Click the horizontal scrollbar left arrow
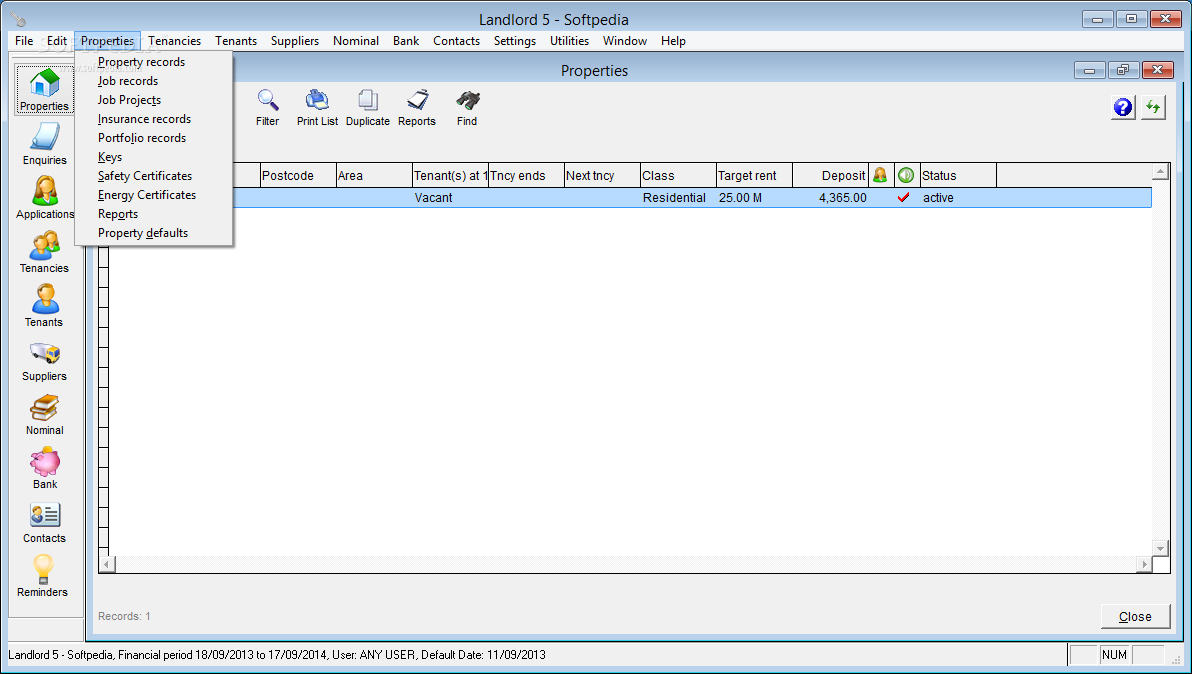 coord(107,565)
